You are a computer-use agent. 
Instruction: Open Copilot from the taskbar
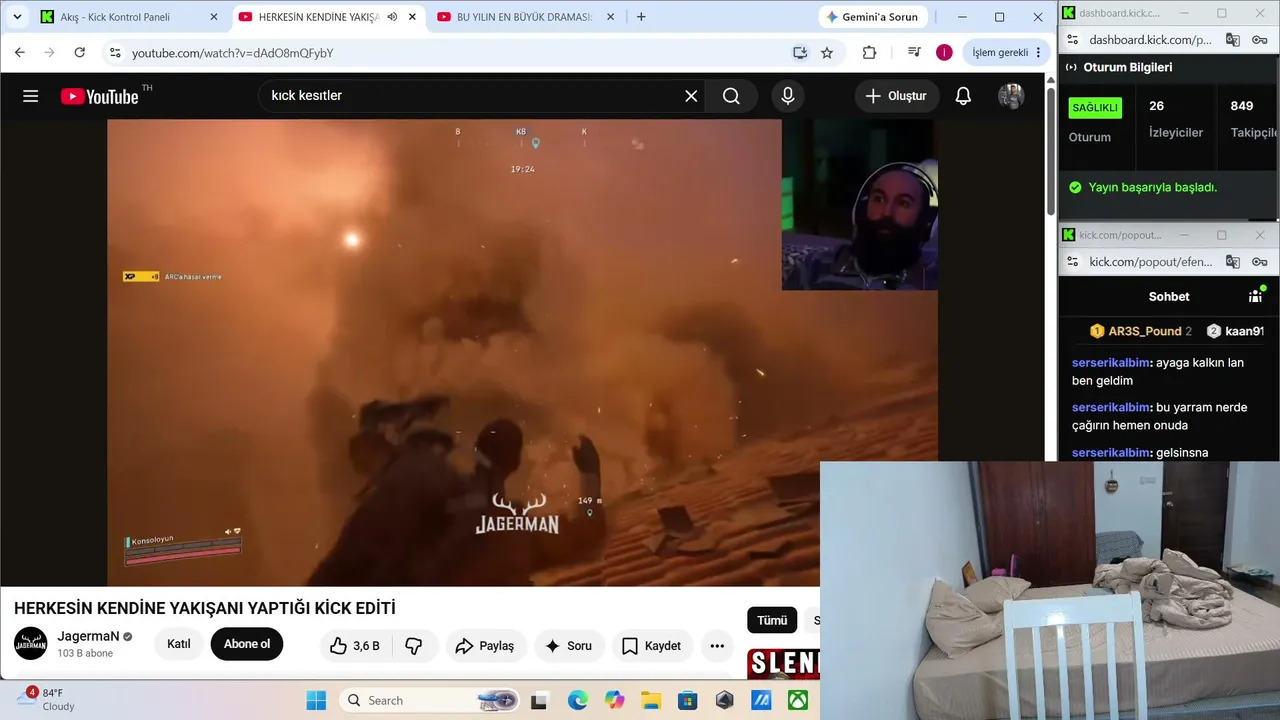[615, 700]
